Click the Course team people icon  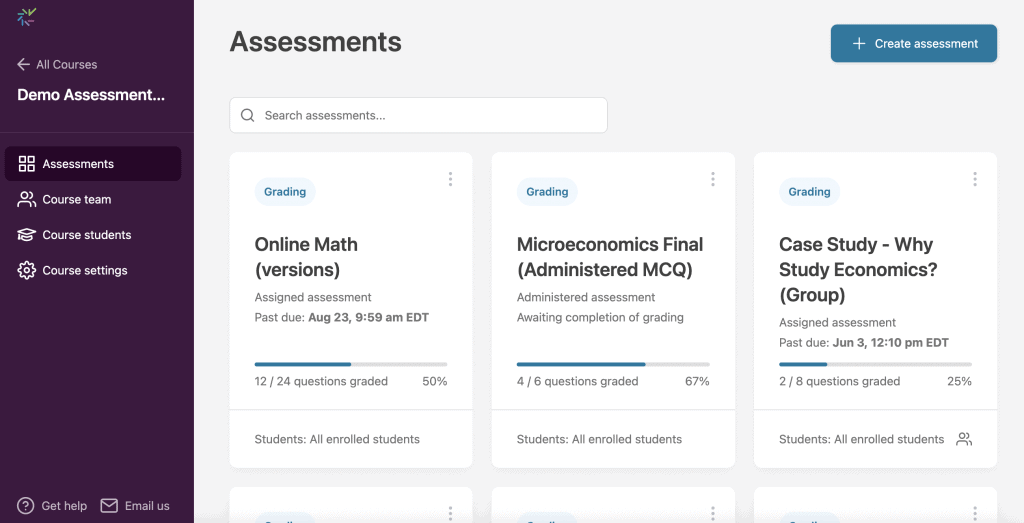[x=27, y=199]
